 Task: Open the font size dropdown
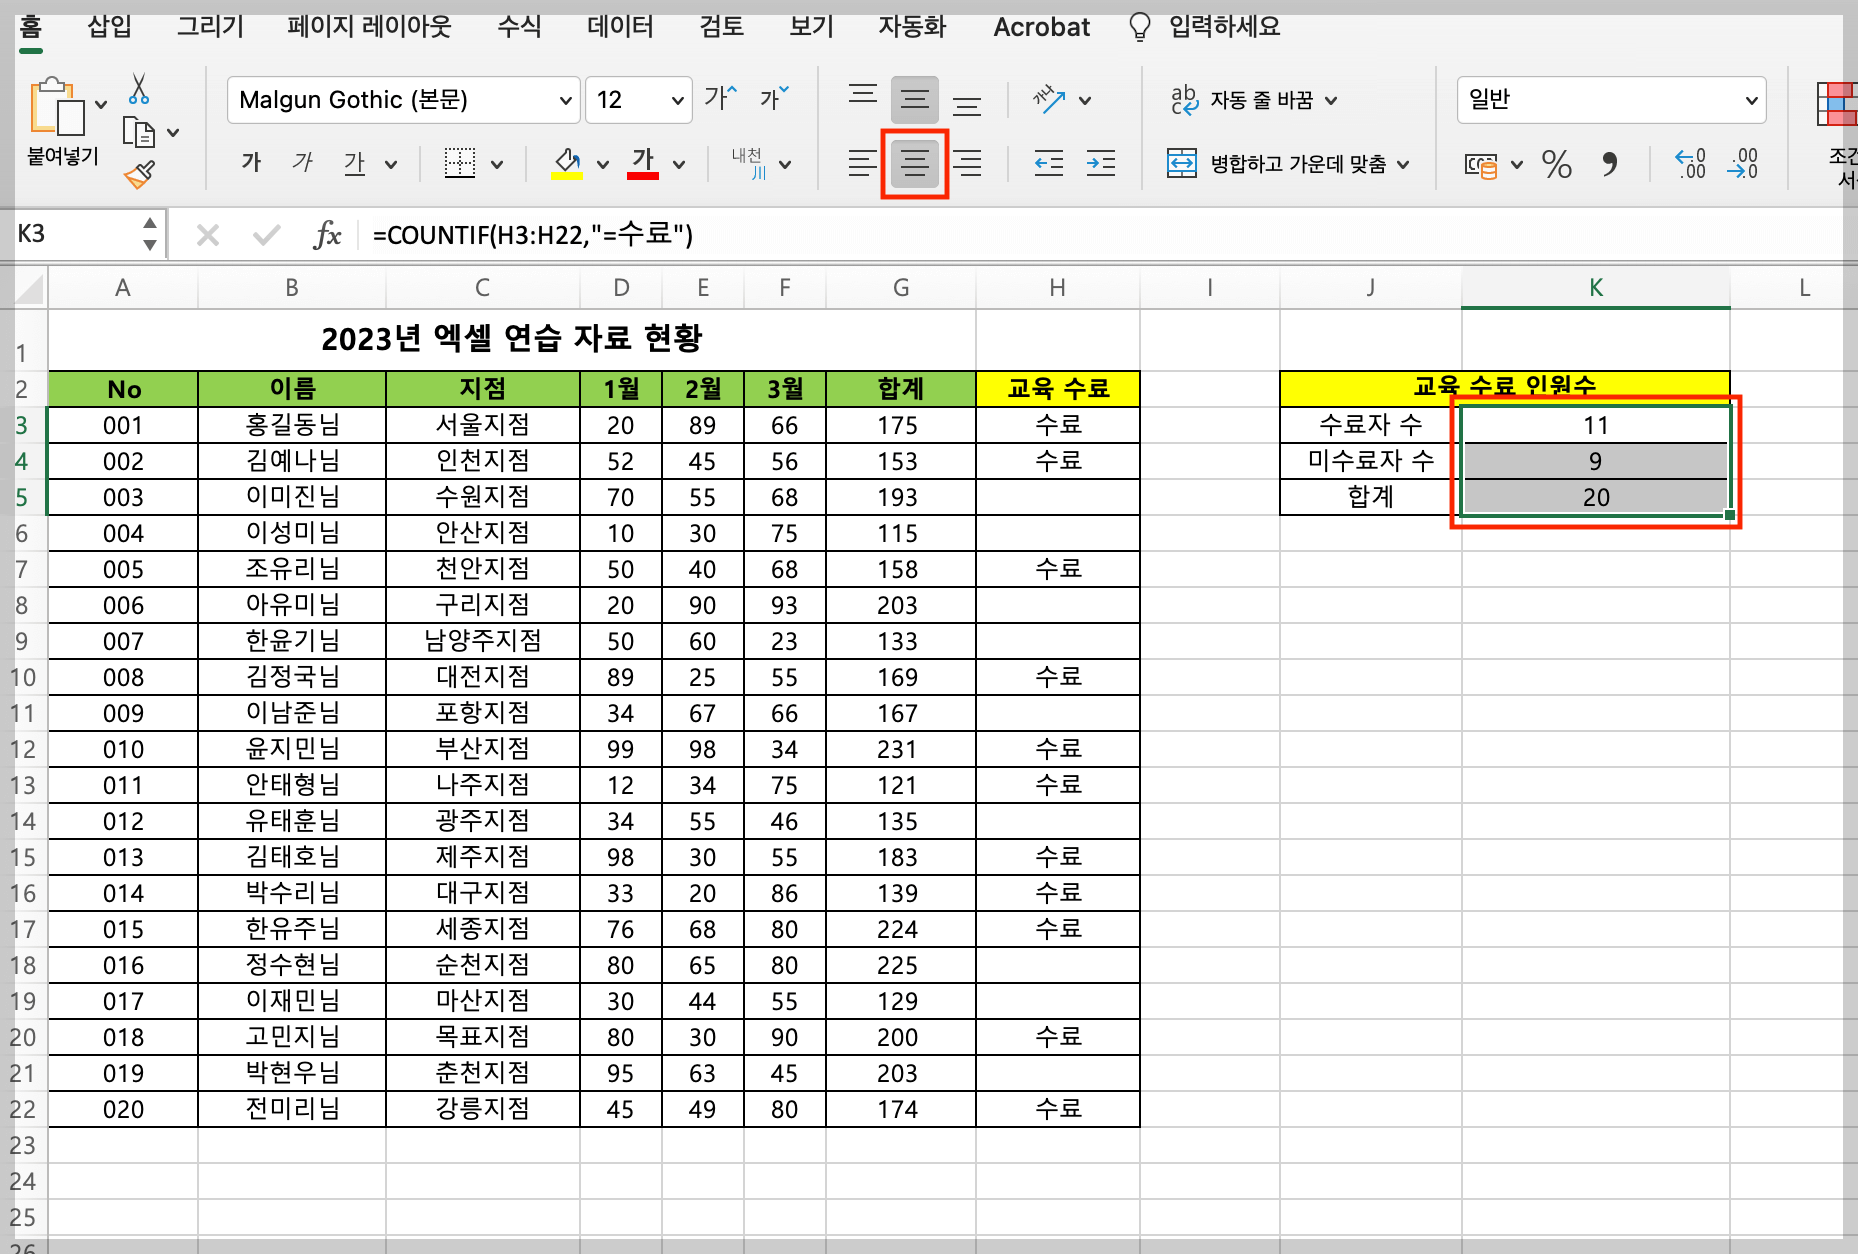point(676,100)
